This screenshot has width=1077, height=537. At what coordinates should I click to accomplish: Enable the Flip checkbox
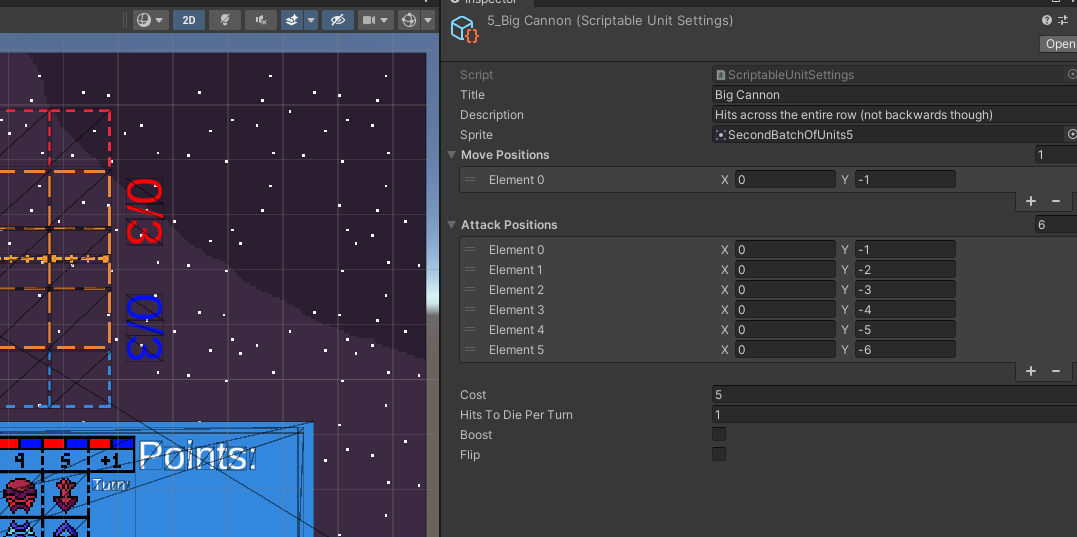[719, 455]
